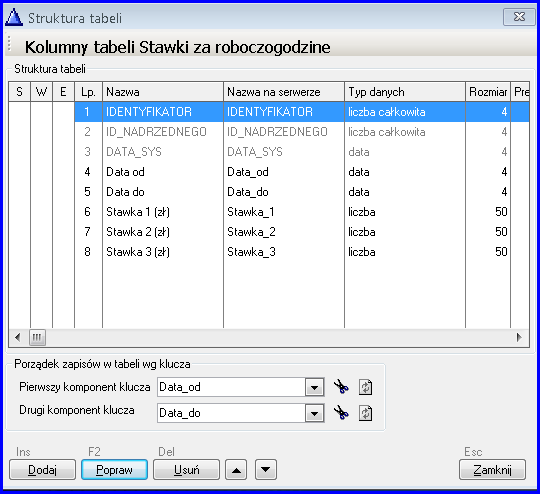
Task: Click the Dodaj button
Action: click(42, 470)
